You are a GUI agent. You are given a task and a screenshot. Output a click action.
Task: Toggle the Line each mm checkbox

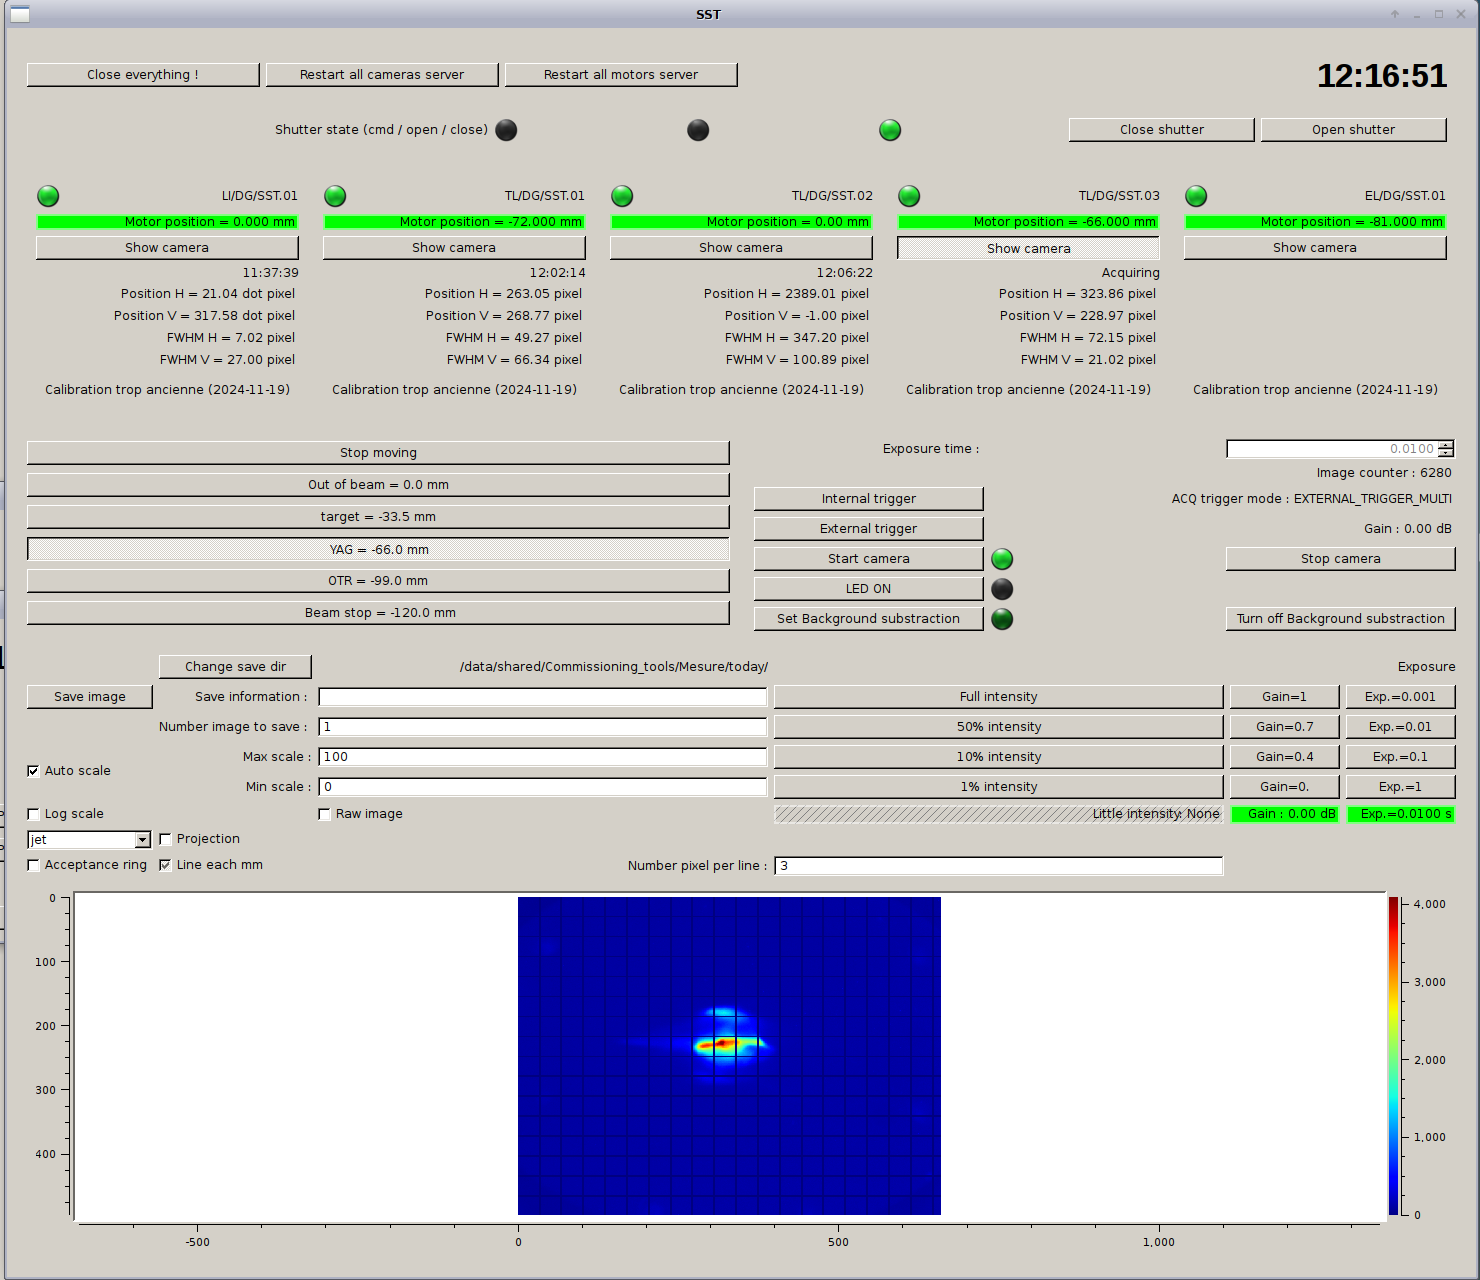(165, 865)
